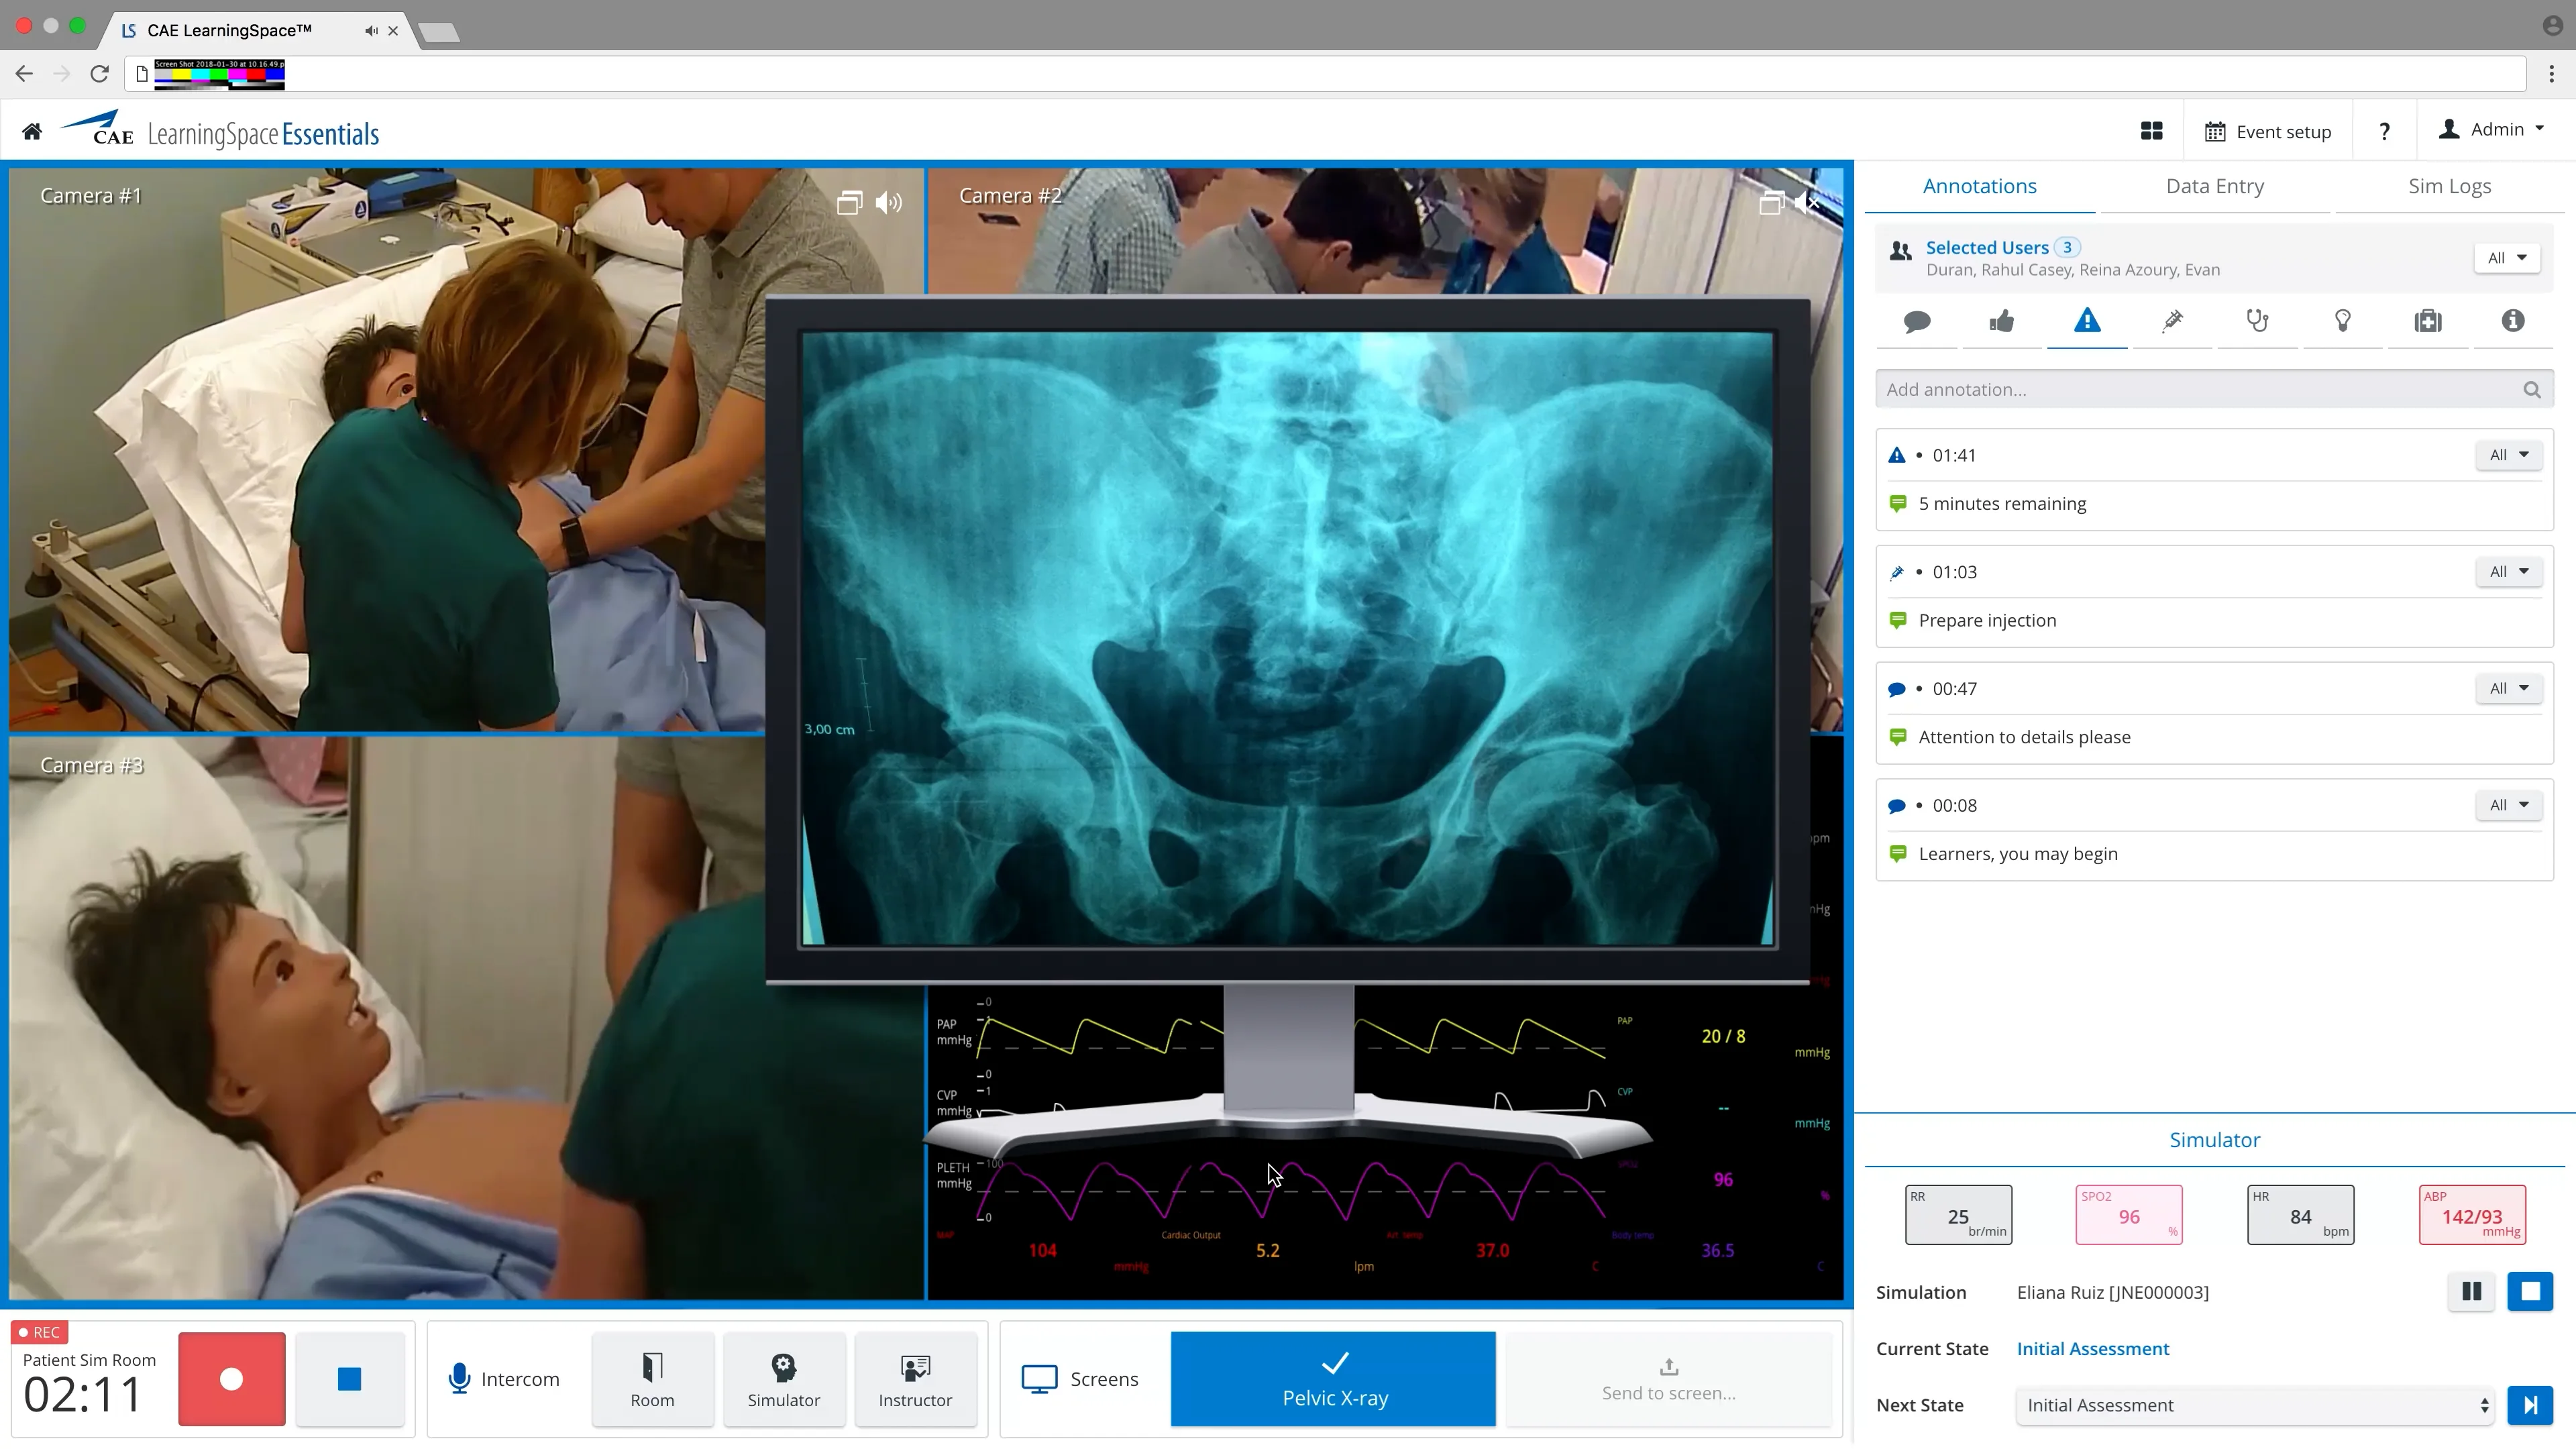The image size is (2576, 1449).
Task: Select the warning triangle annotation category
Action: click(2087, 320)
